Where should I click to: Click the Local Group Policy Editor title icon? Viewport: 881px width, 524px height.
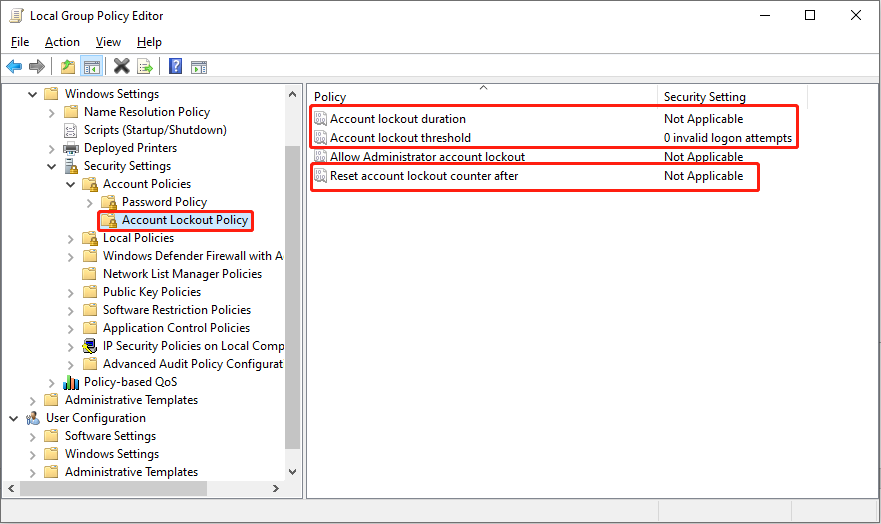[x=17, y=16]
